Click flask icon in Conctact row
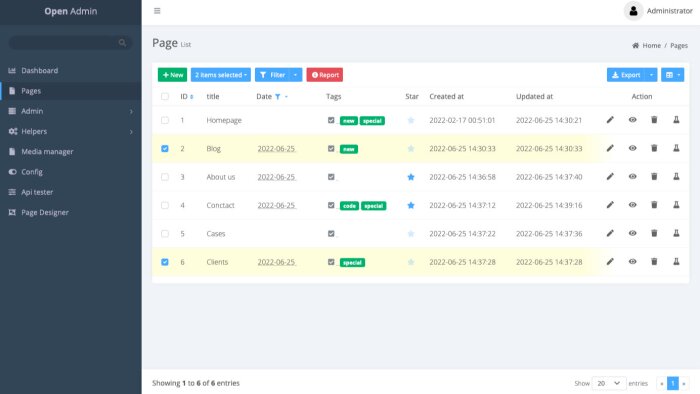The height and width of the screenshot is (394, 700). click(676, 205)
